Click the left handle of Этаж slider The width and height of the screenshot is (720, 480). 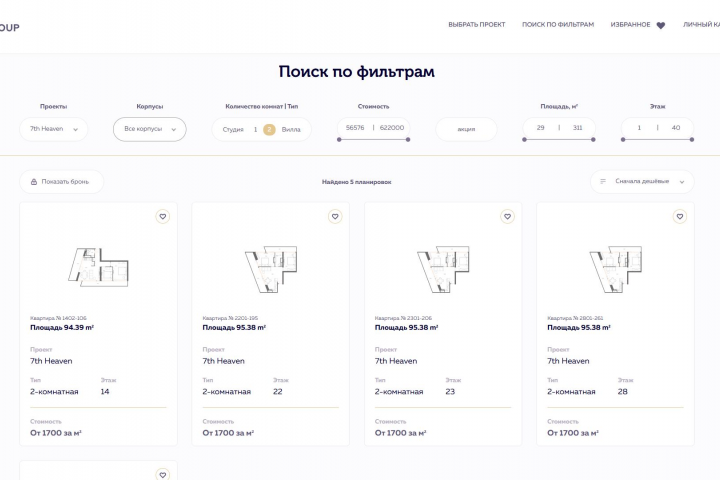tap(623, 140)
